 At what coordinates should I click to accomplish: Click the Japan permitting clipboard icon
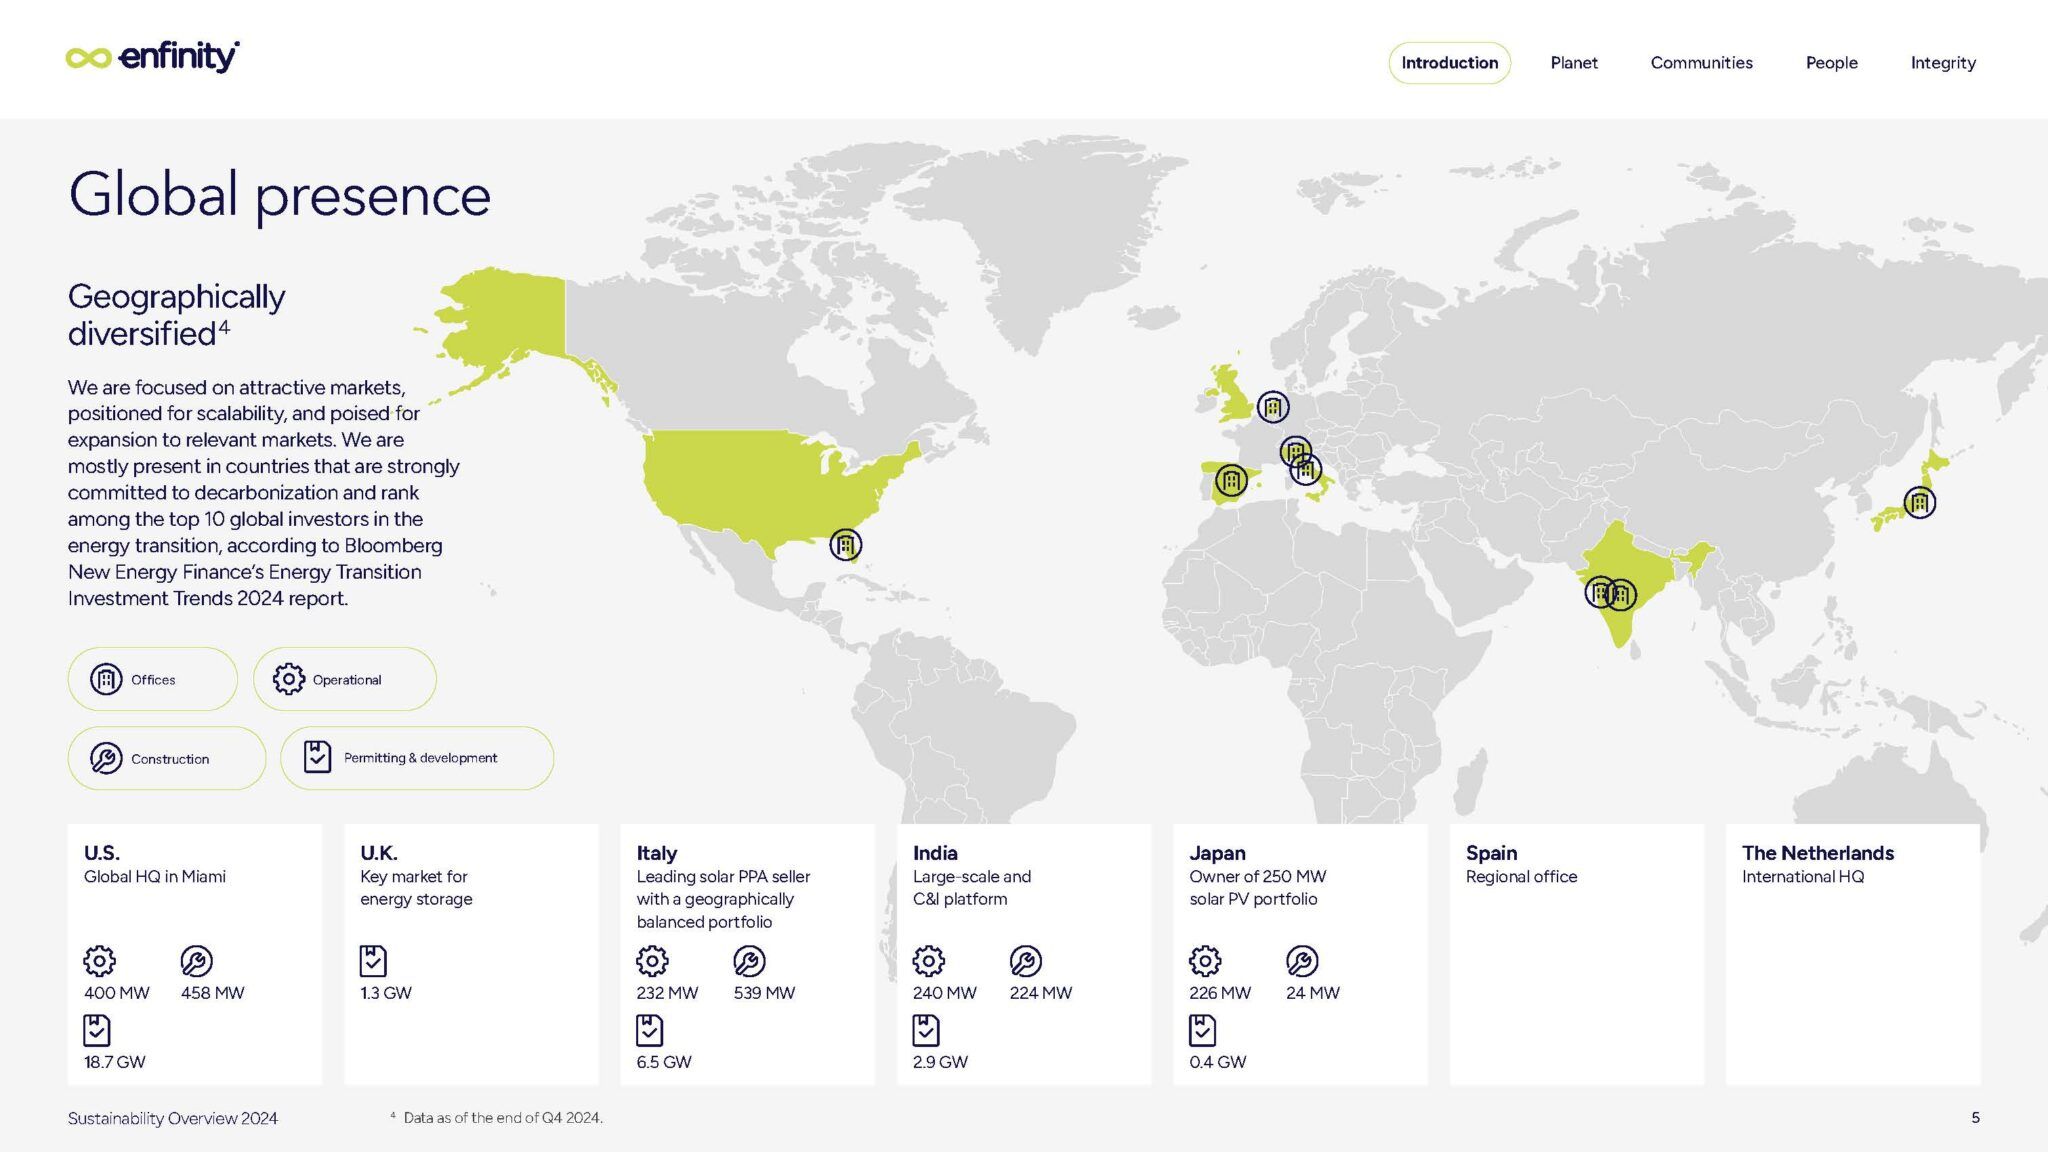pyautogui.click(x=1203, y=1030)
